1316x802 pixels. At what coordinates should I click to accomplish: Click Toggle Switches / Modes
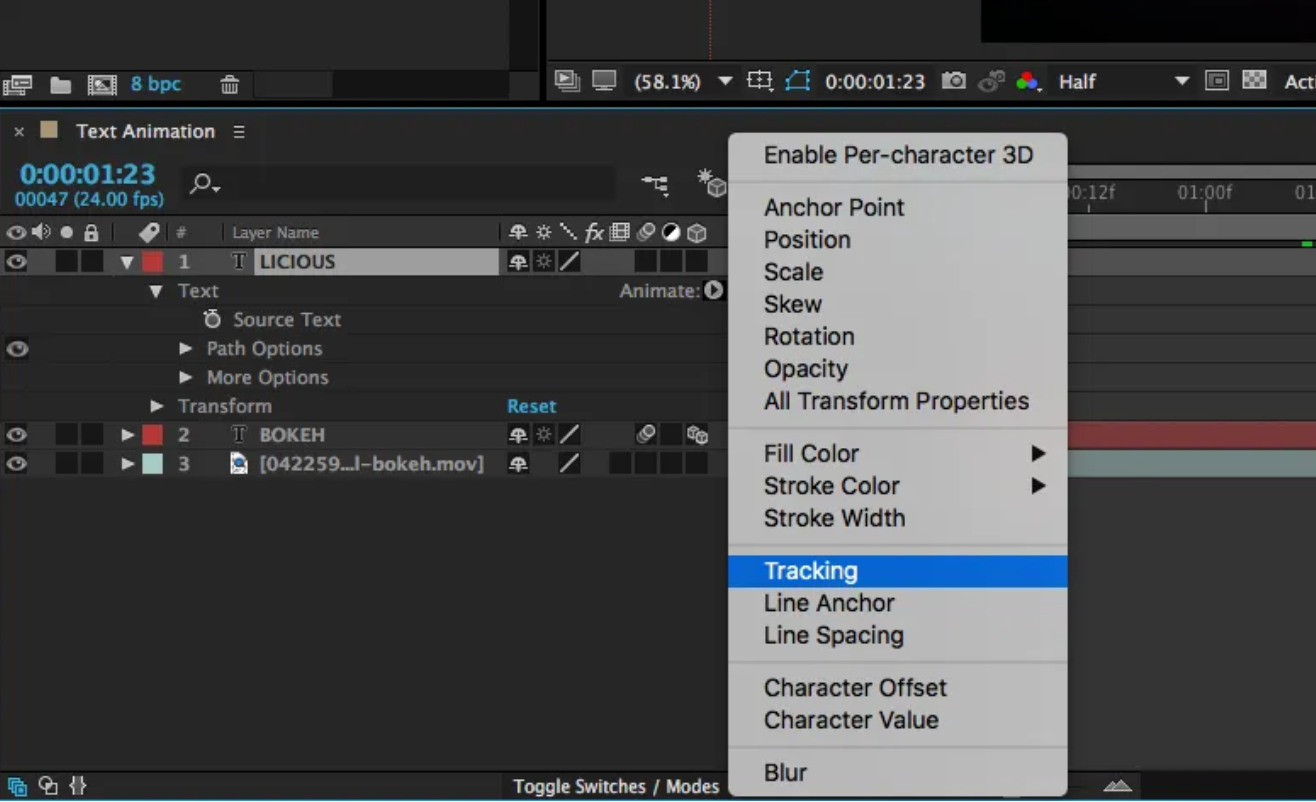(616, 786)
